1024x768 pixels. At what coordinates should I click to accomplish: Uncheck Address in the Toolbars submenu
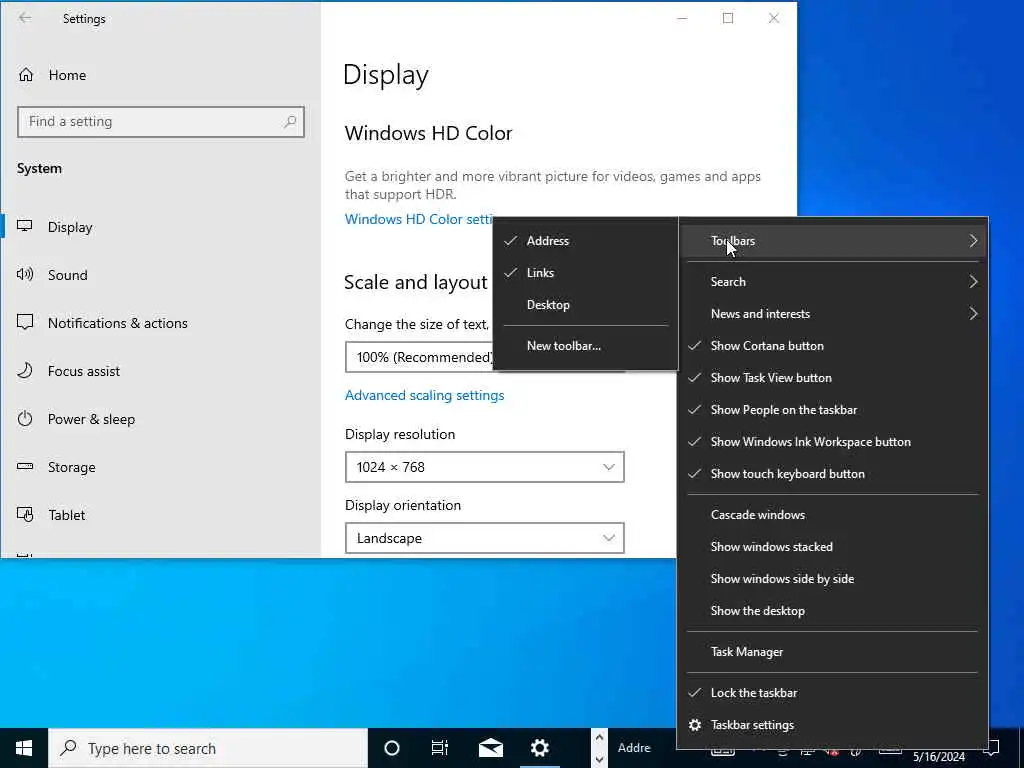[x=585, y=241]
